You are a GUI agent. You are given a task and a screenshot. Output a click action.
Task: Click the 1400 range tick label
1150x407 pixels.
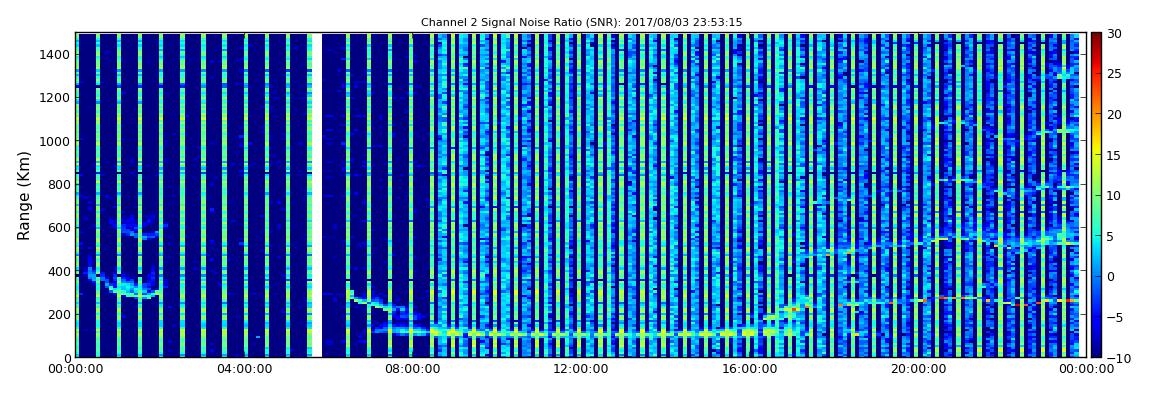tap(56, 54)
